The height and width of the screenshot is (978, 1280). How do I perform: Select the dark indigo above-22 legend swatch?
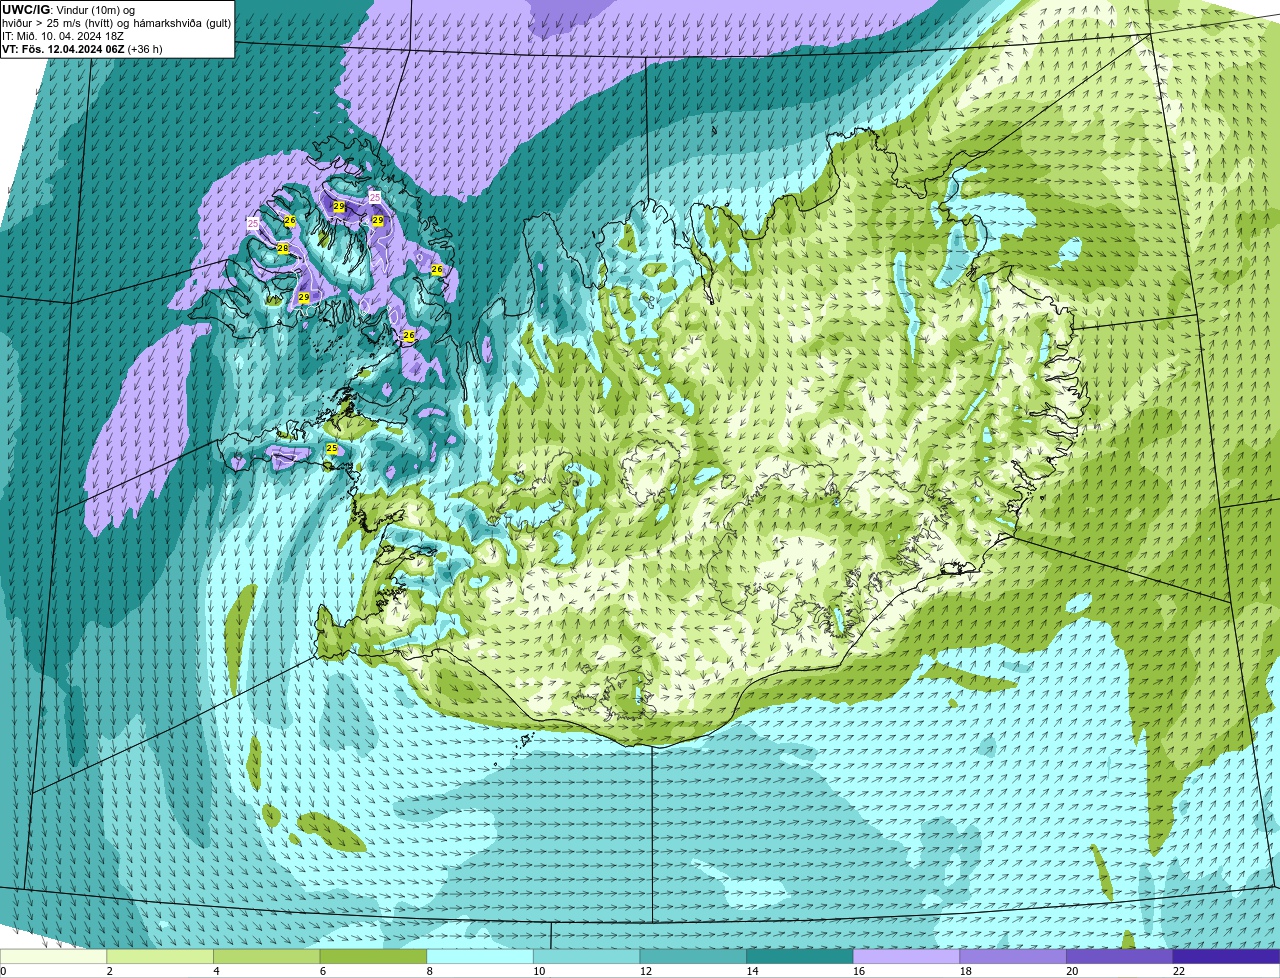pyautogui.click(x=1227, y=956)
